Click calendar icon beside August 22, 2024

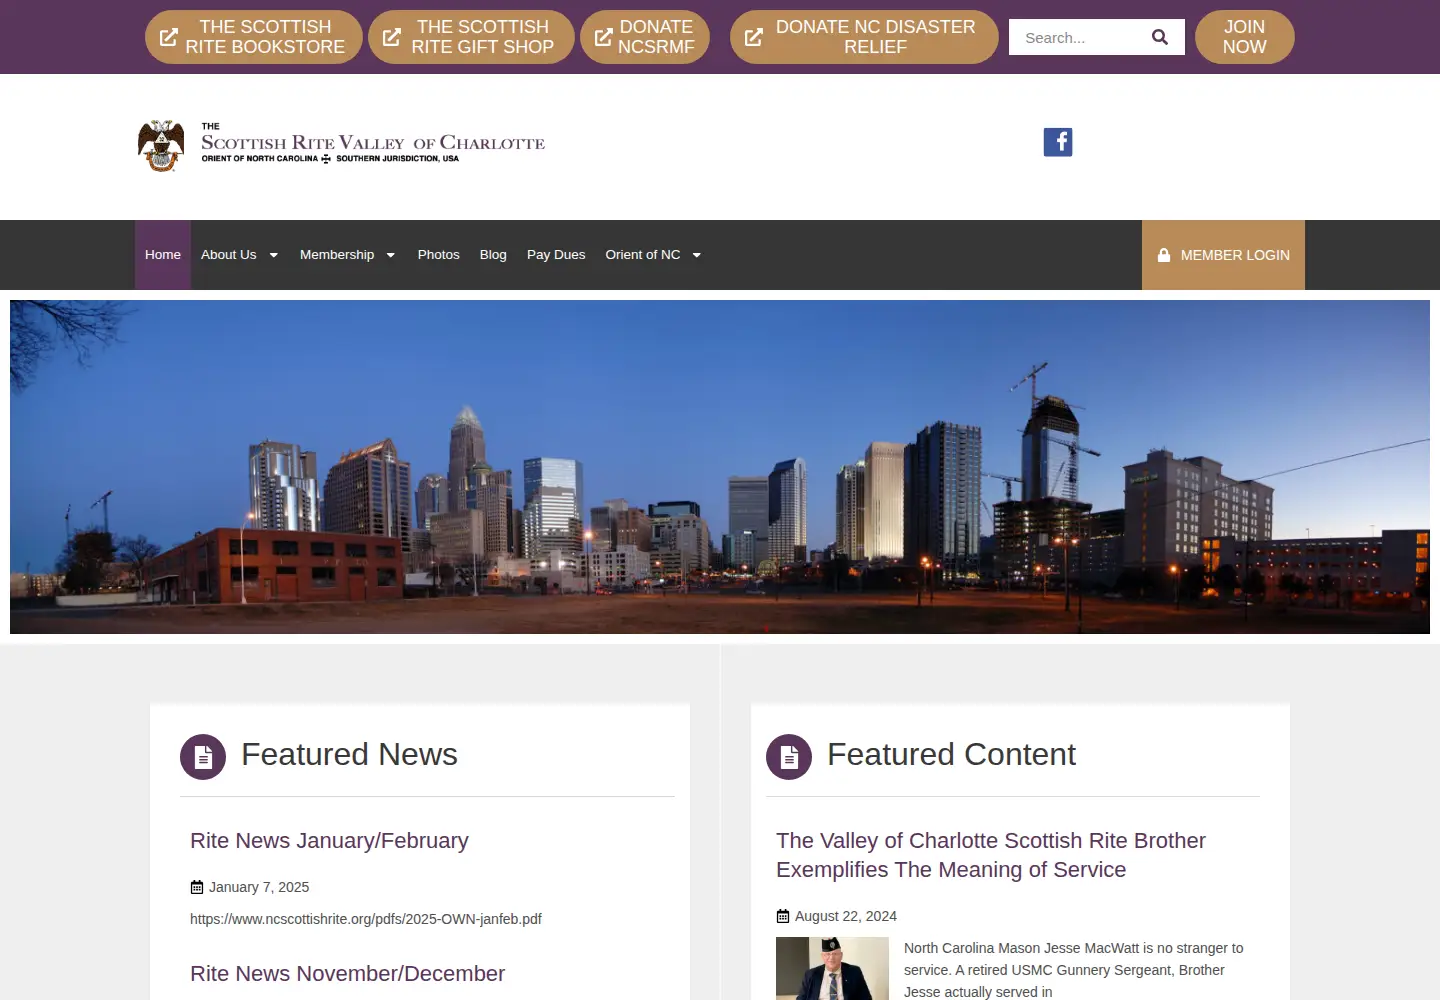click(x=783, y=916)
